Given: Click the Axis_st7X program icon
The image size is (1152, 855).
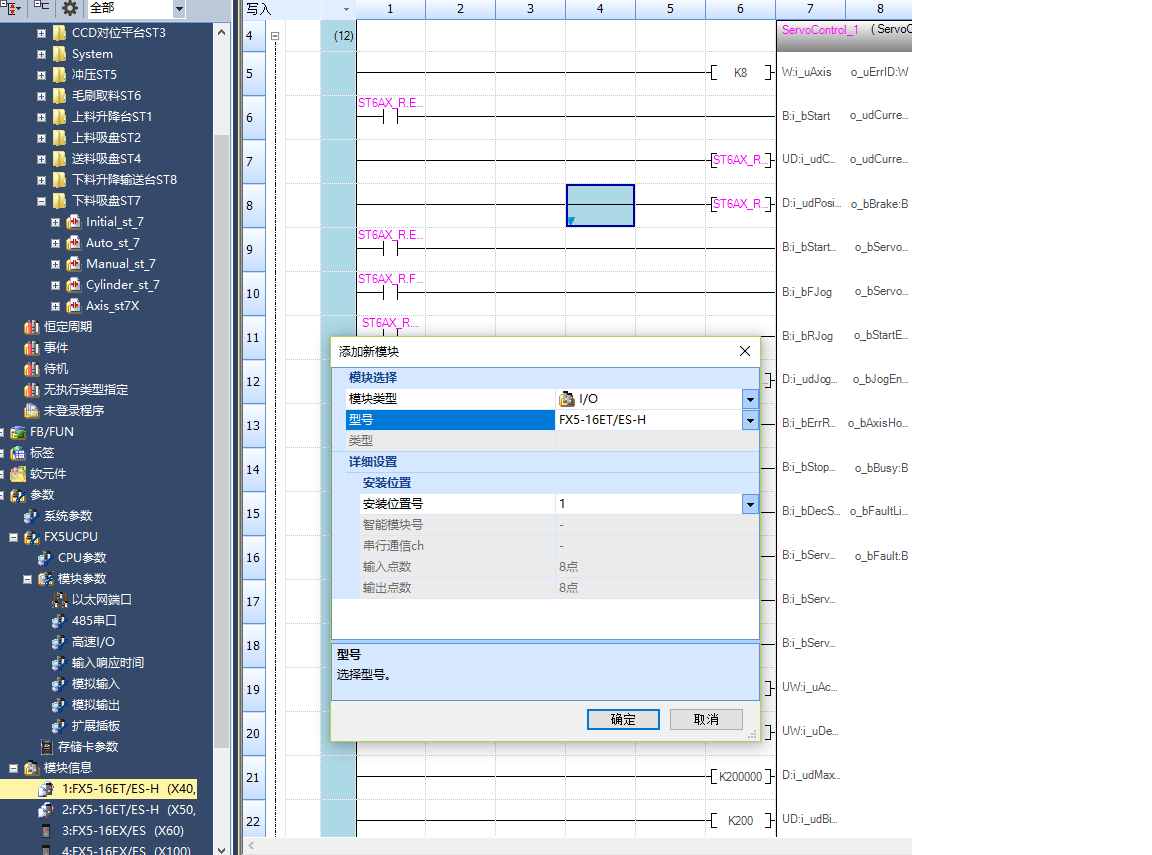Looking at the screenshot, I should (x=73, y=306).
